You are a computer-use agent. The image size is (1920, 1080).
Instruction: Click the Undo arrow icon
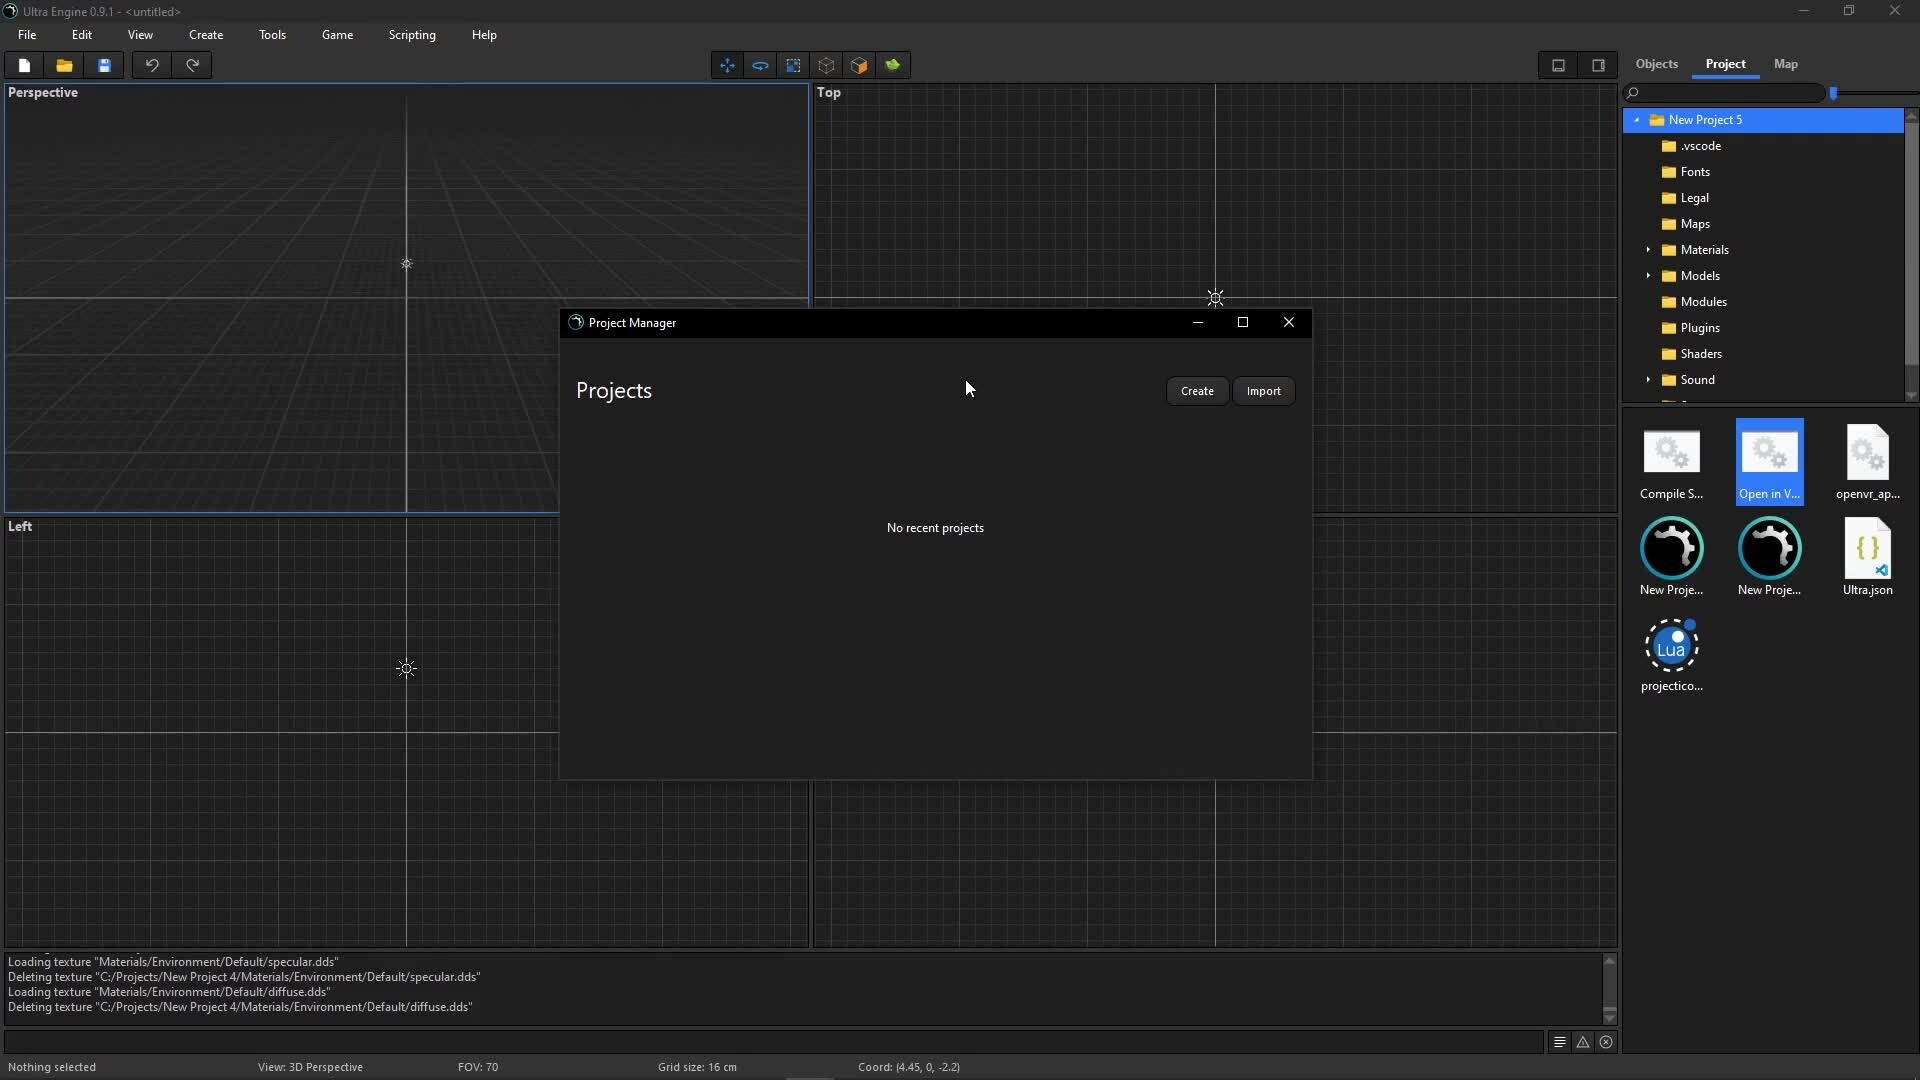pos(152,66)
